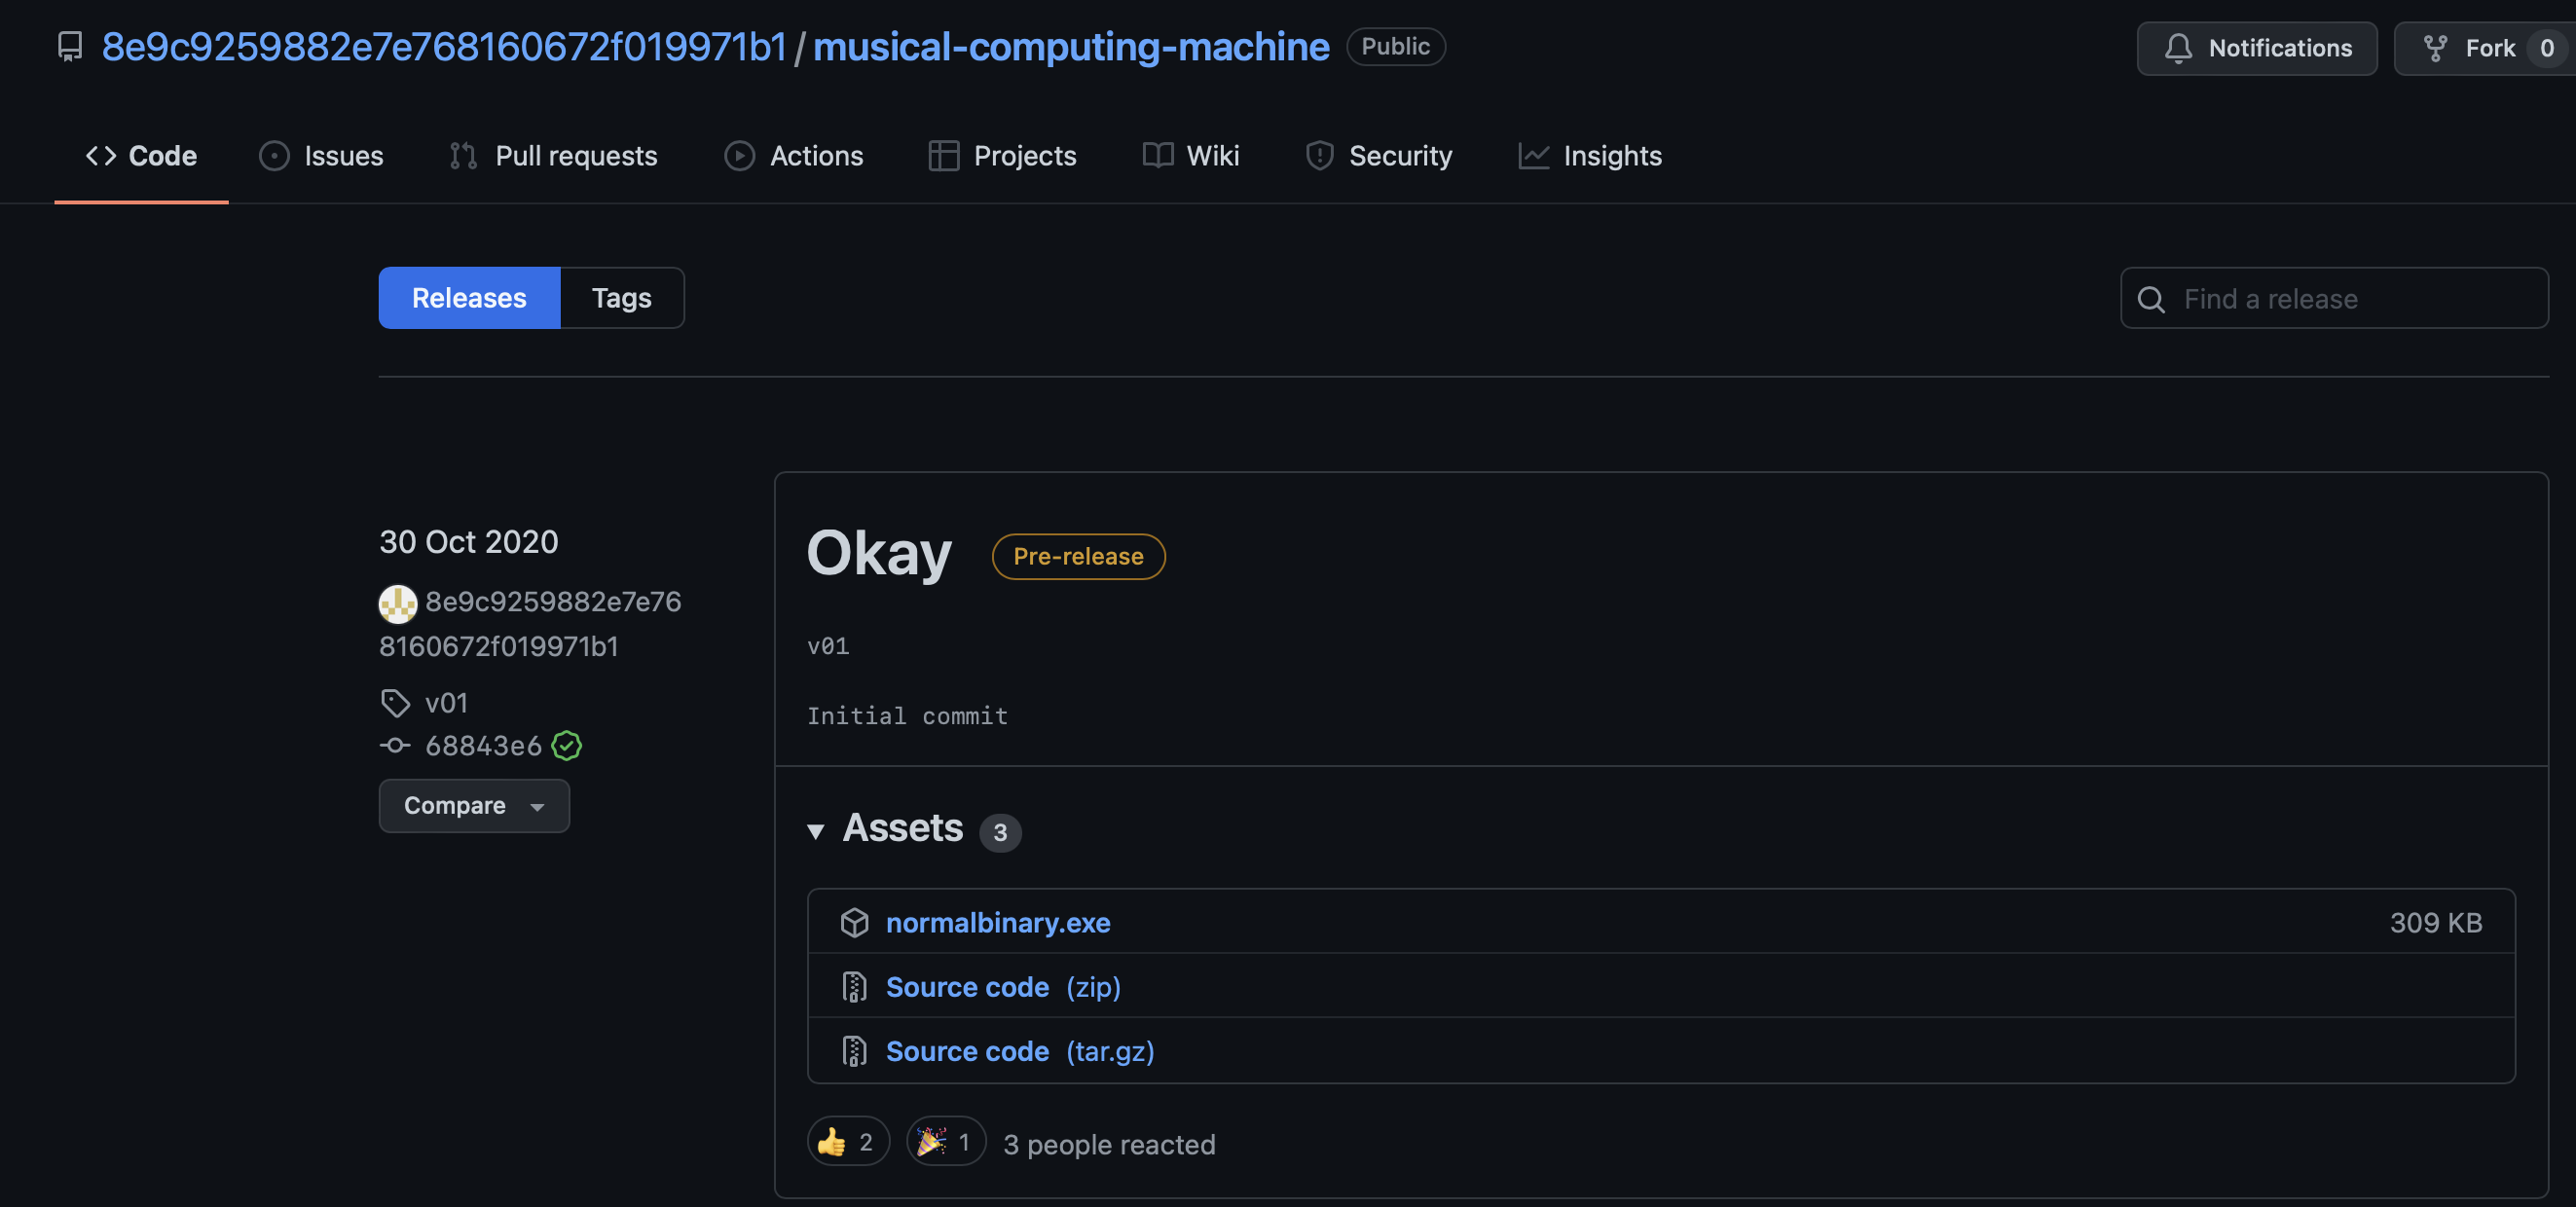Click the Fork button
Screen dimensions: 2576x1207
click(2484, 48)
